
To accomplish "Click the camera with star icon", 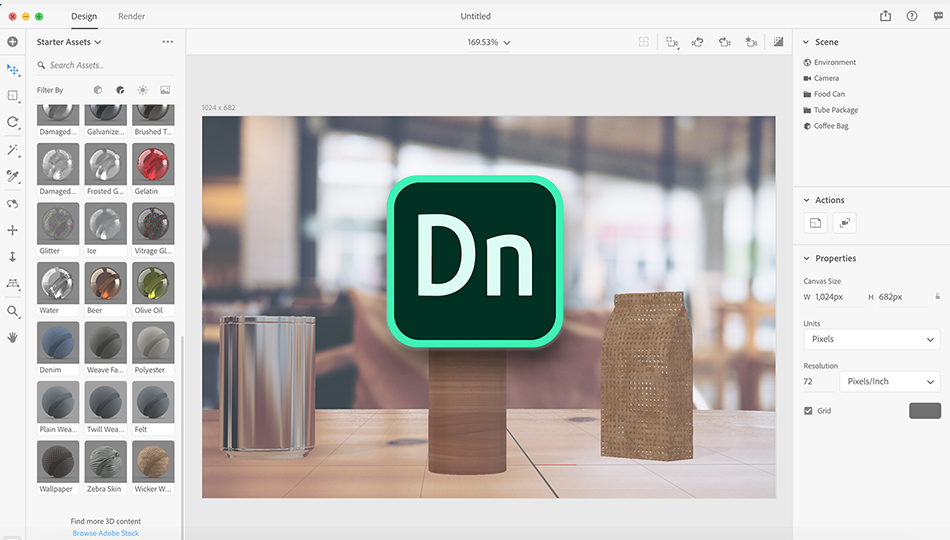I will [x=751, y=42].
